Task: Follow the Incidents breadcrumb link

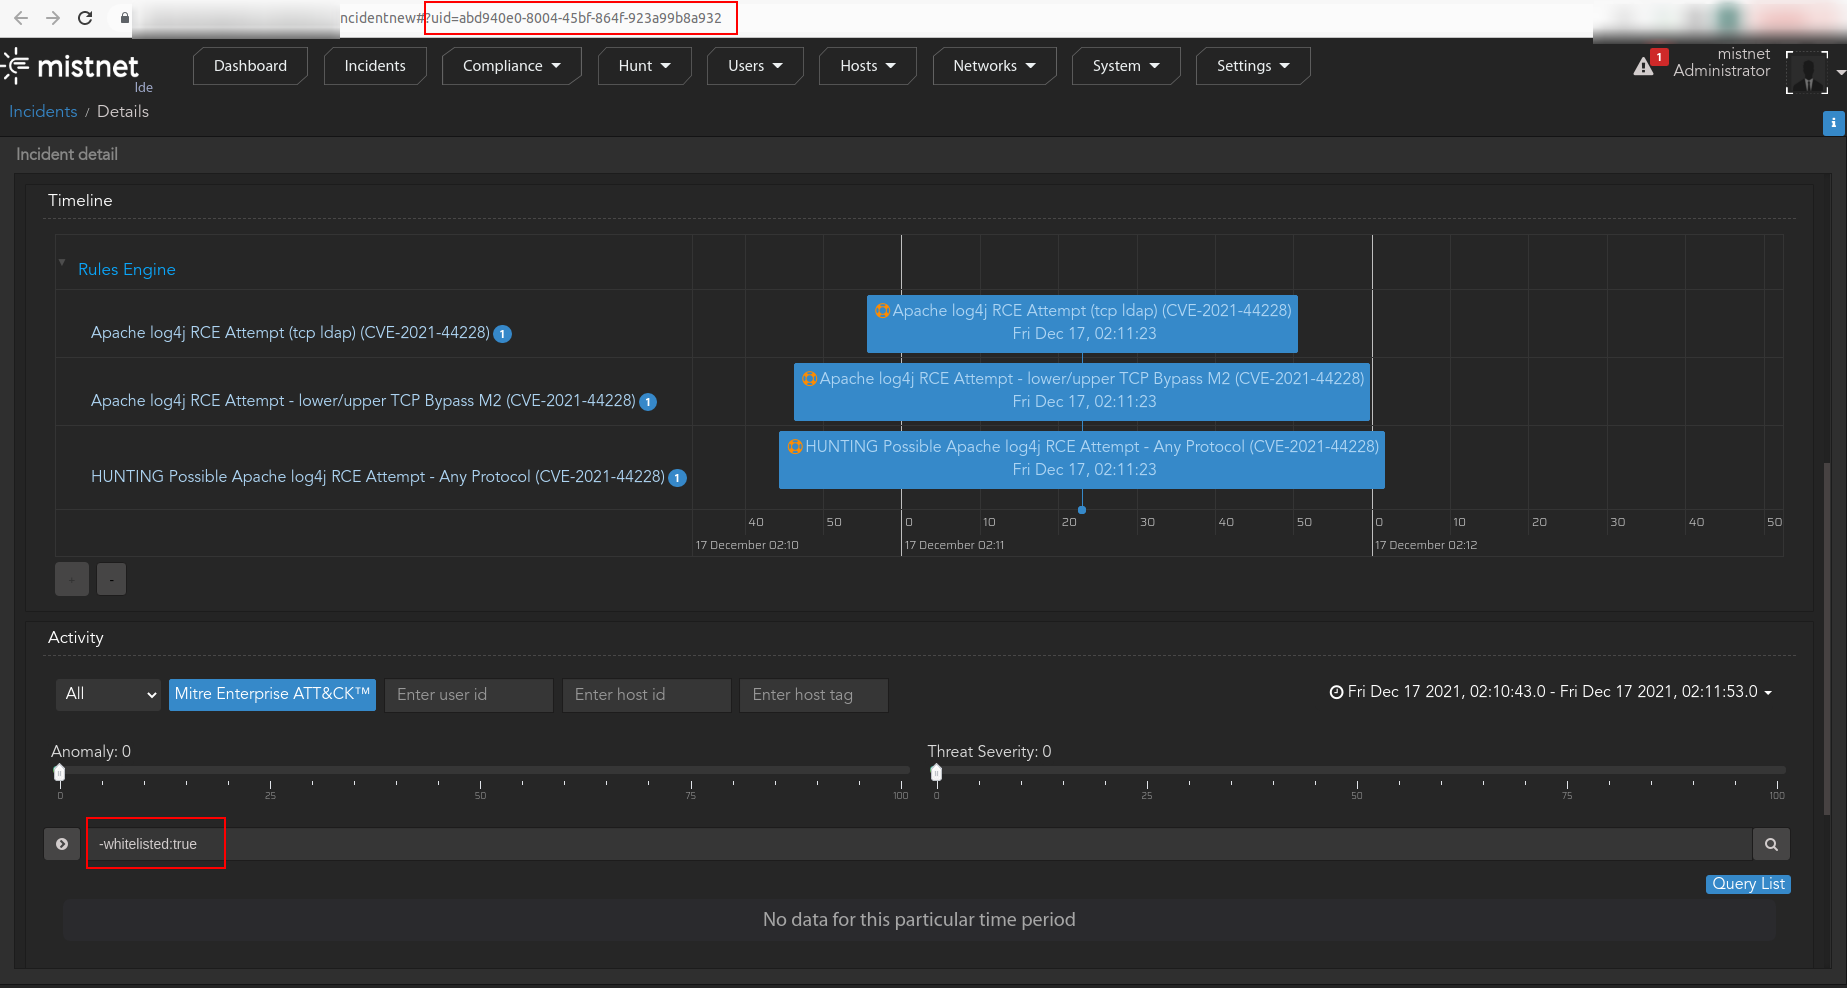Action: click(x=43, y=112)
